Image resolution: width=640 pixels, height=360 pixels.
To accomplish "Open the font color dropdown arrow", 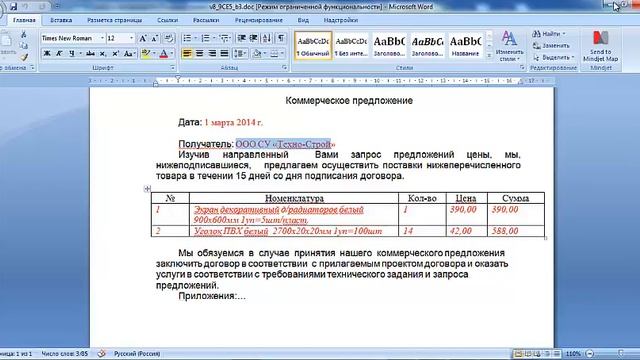I will tap(172, 53).
